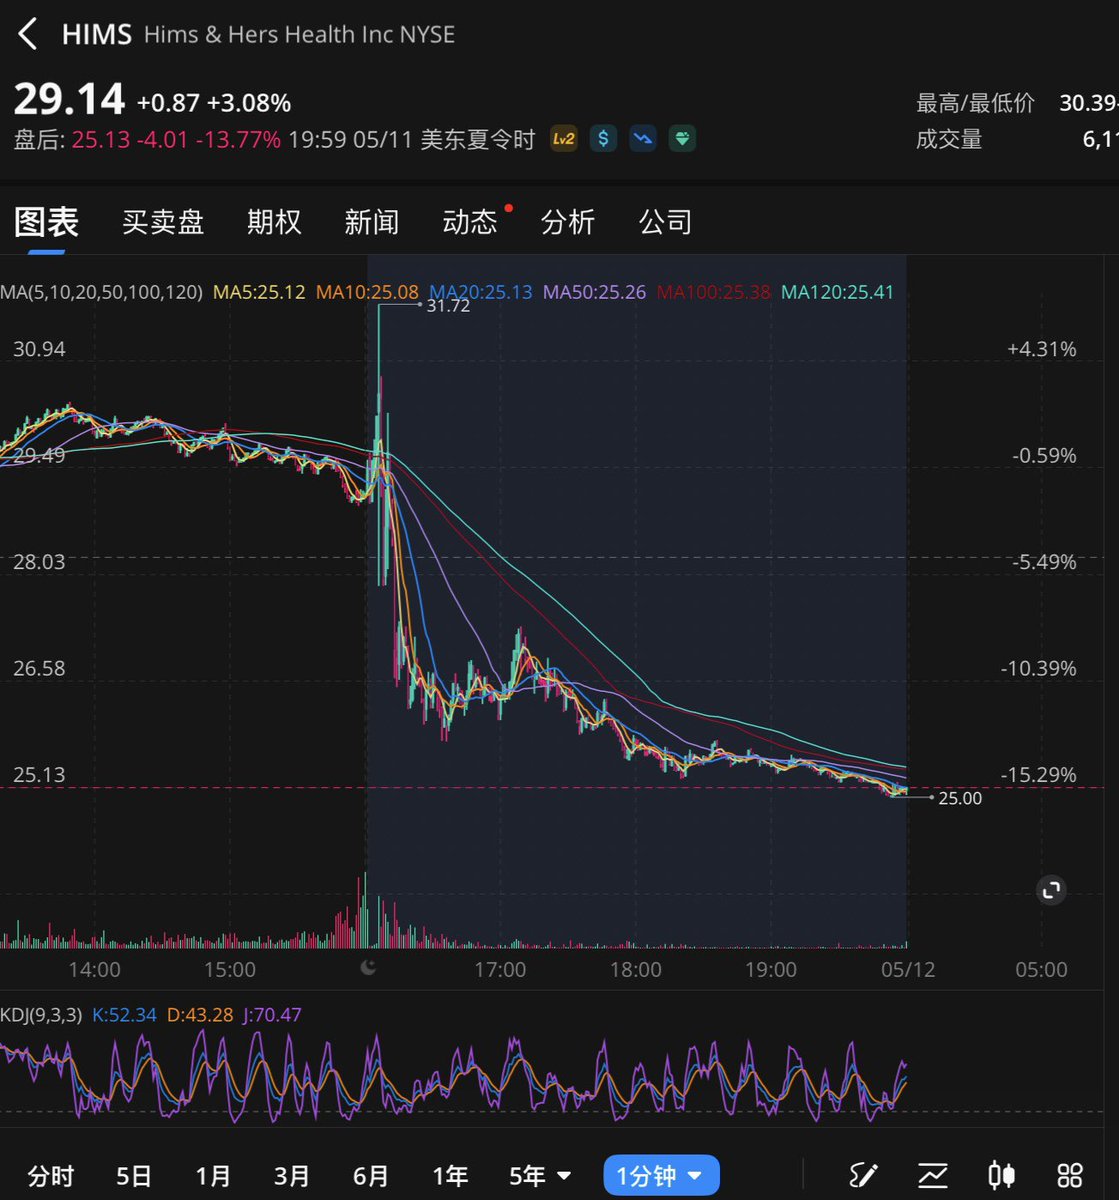1119x1200 pixels.
Task: Tap the 成交量 label
Action: pos(949,139)
